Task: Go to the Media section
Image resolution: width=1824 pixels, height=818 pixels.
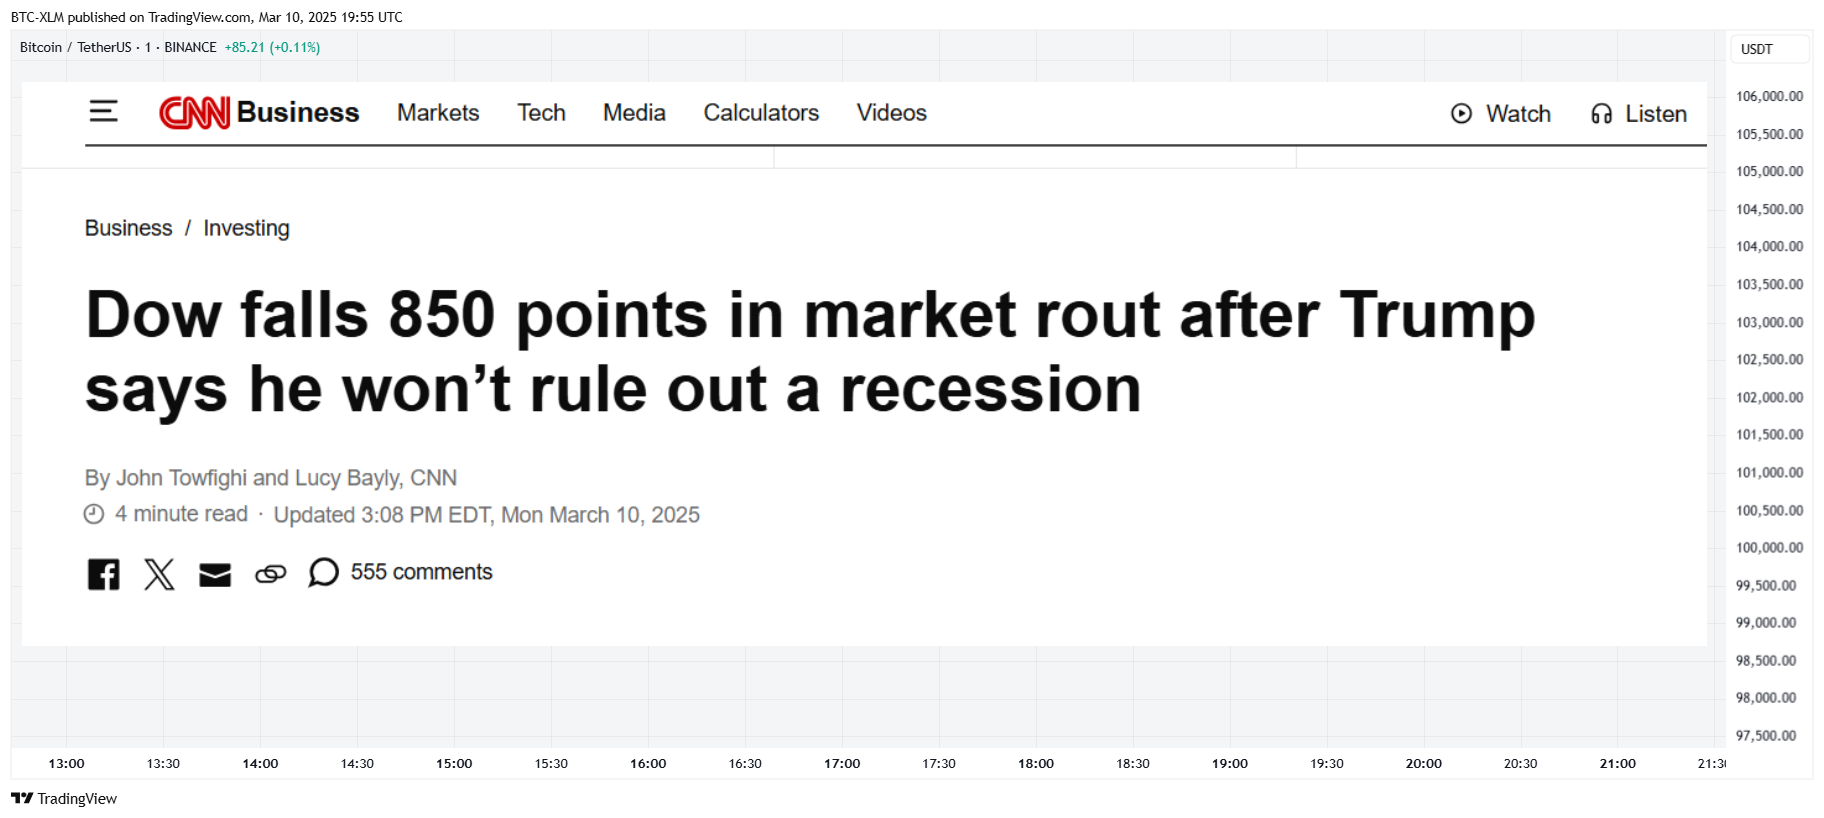Action: (634, 113)
